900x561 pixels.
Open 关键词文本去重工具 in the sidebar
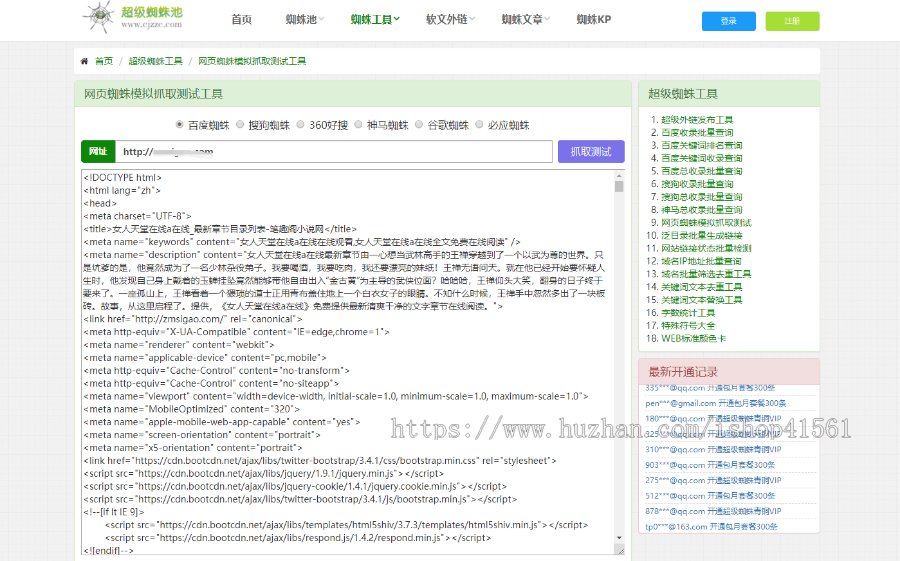click(x=701, y=287)
